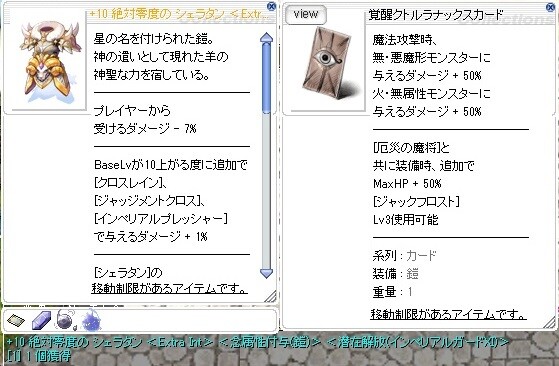This screenshot has height=366, width=559.
Task: Click the resize grip of armor window
Action: pos(271,296)
